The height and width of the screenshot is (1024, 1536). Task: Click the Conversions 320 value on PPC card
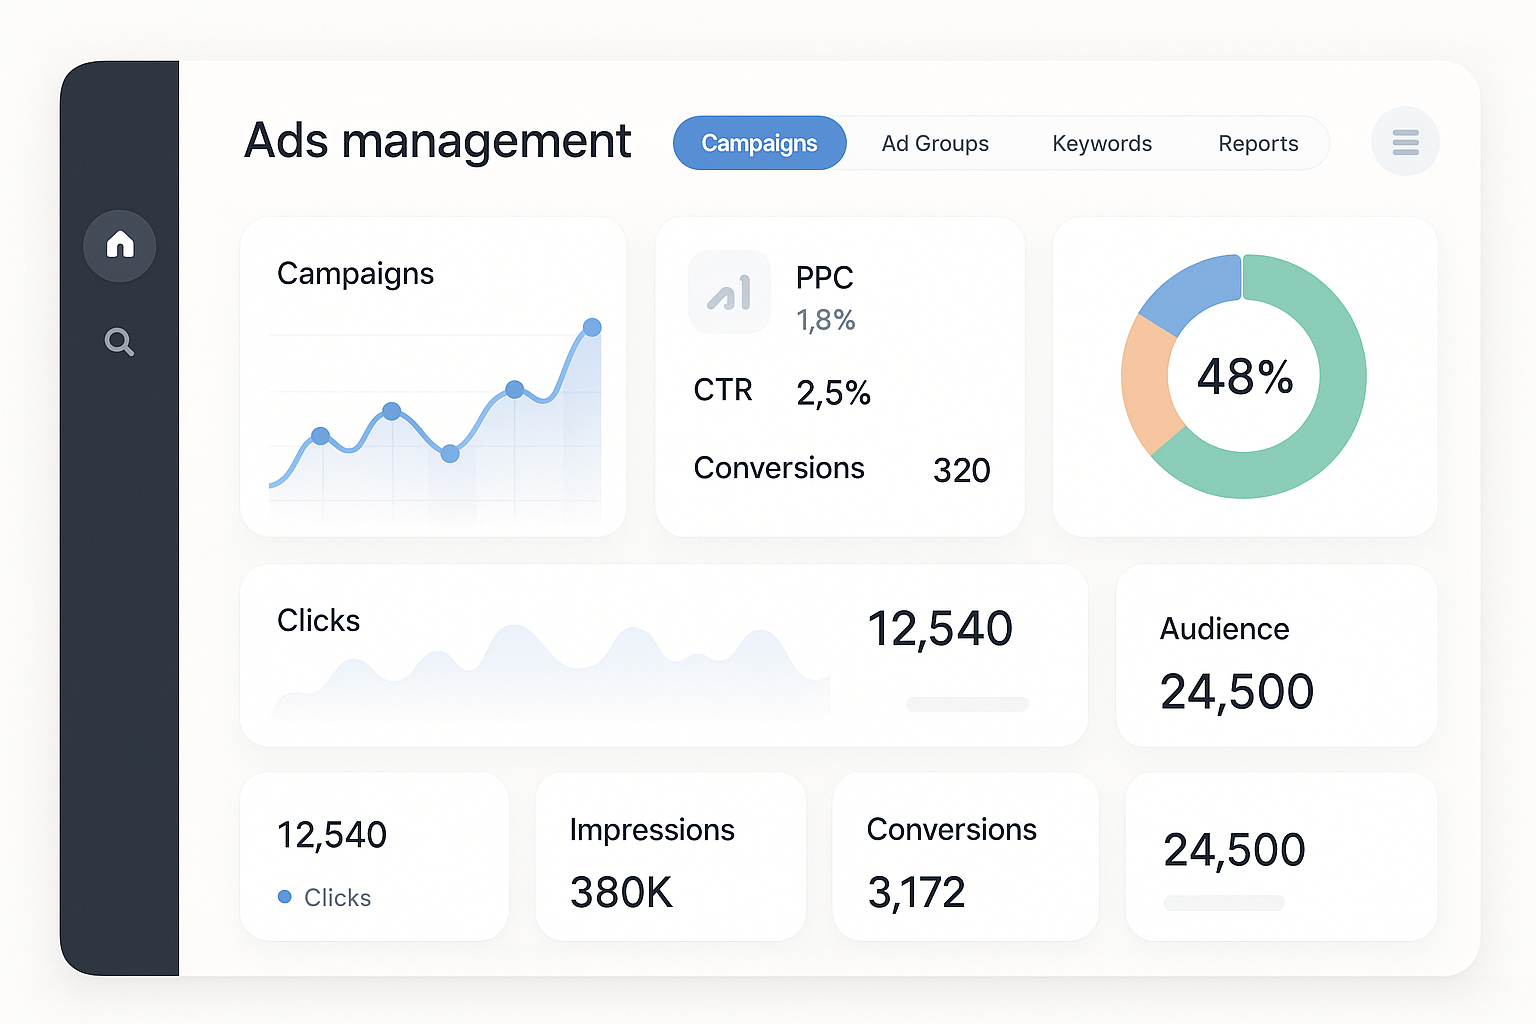960,469
